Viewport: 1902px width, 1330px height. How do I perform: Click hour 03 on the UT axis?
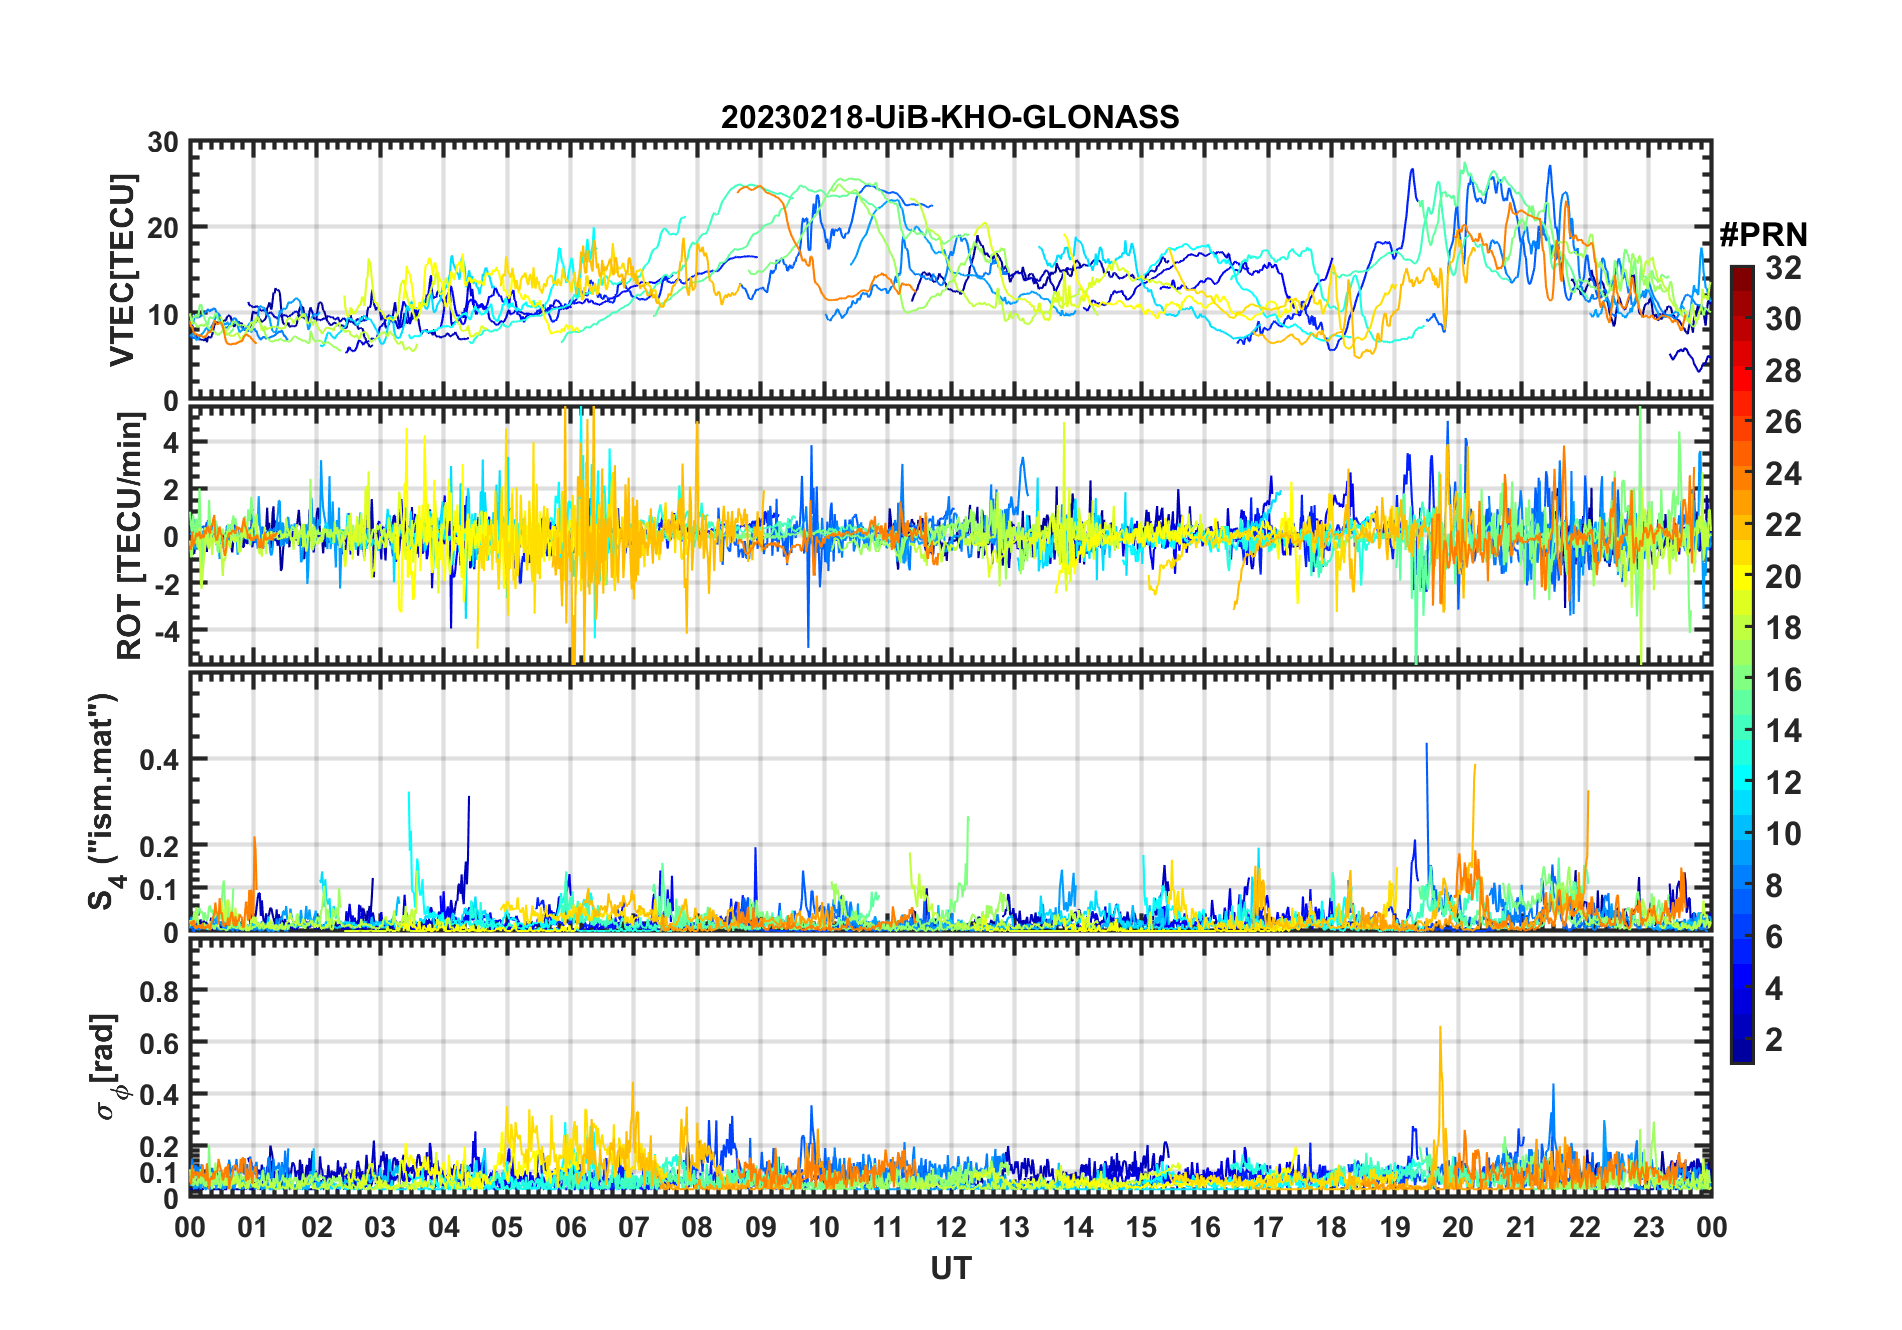[380, 1226]
